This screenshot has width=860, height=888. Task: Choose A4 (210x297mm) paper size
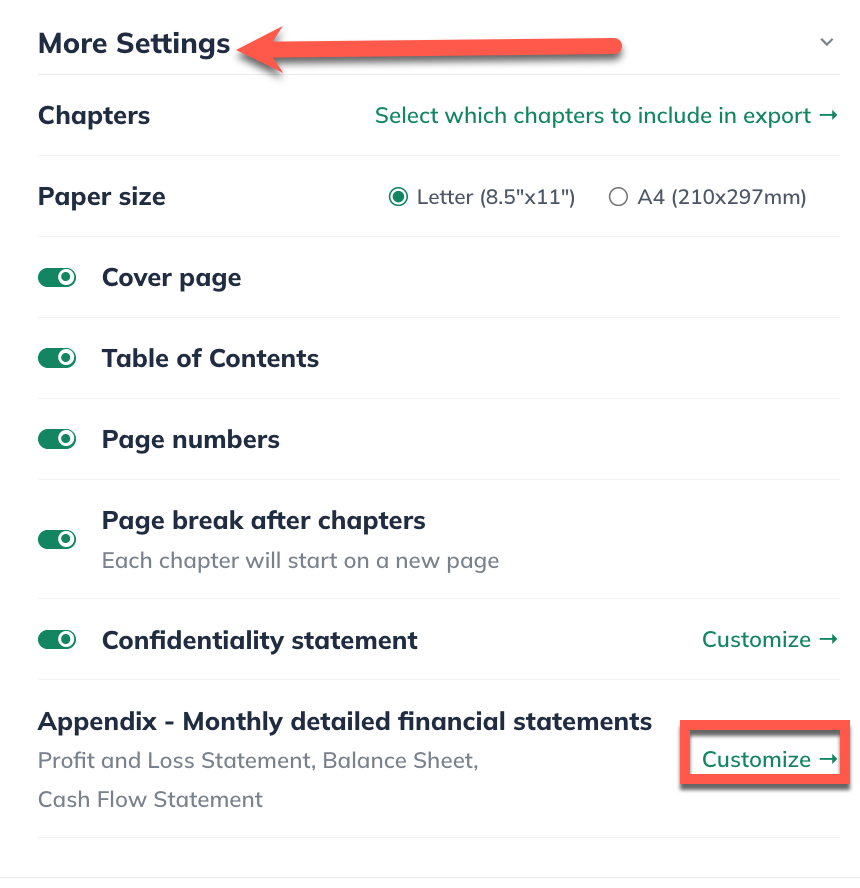click(x=618, y=197)
